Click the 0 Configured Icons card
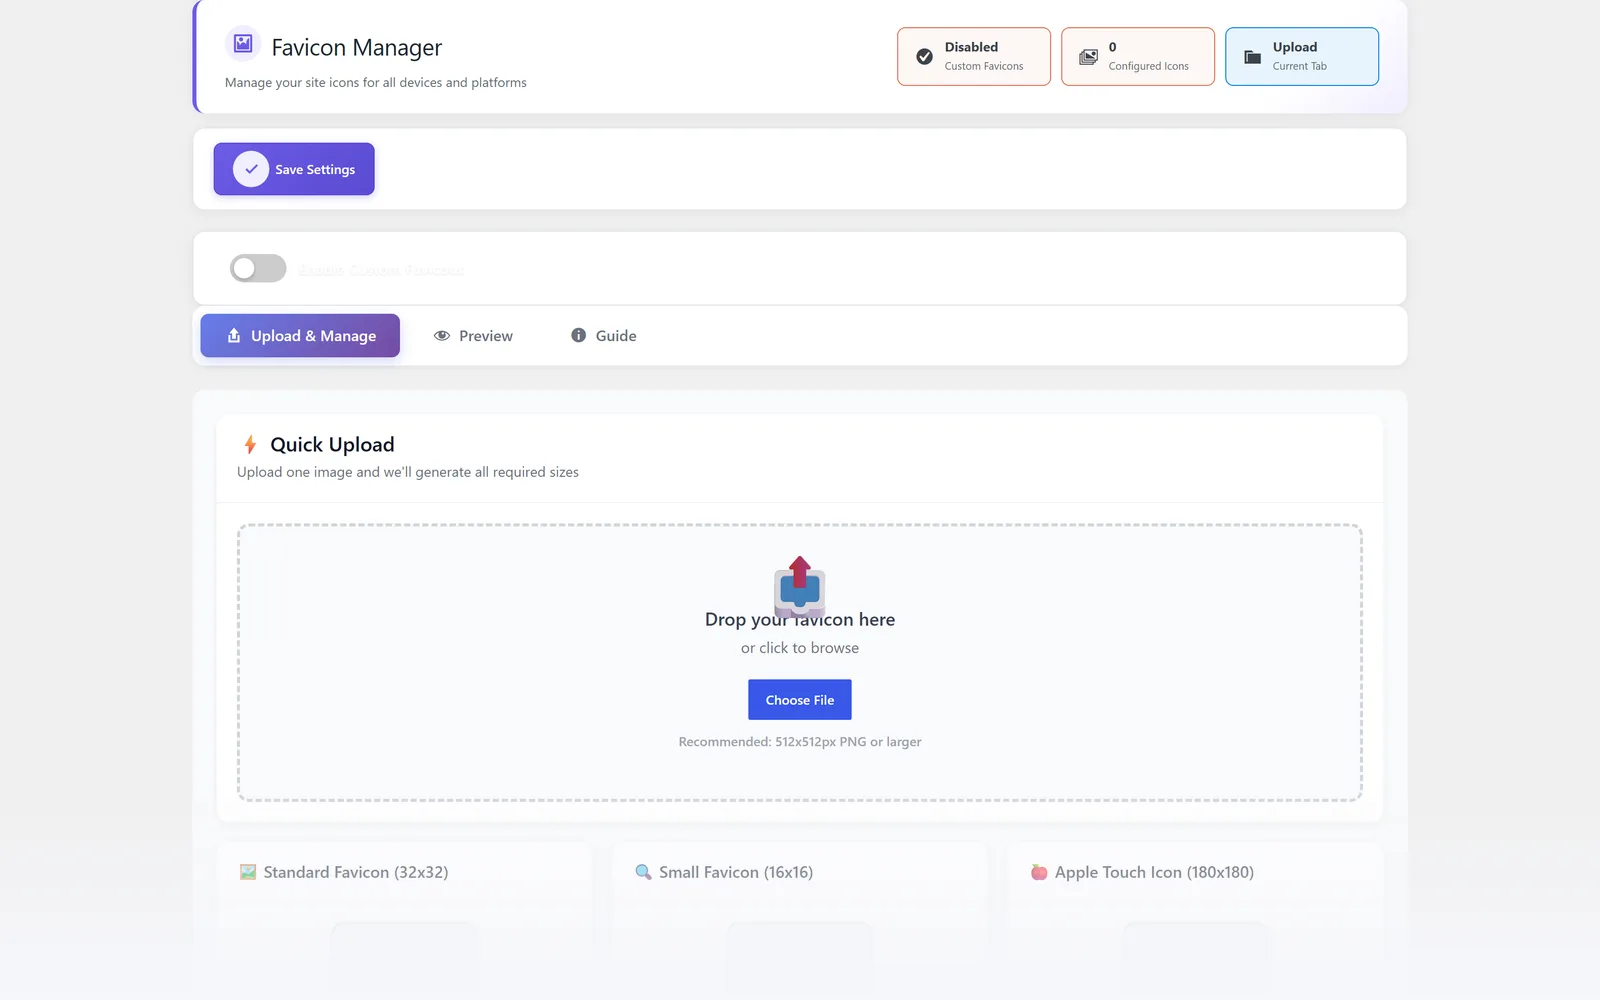Screen dimensions: 1600x1000 pos(1138,56)
